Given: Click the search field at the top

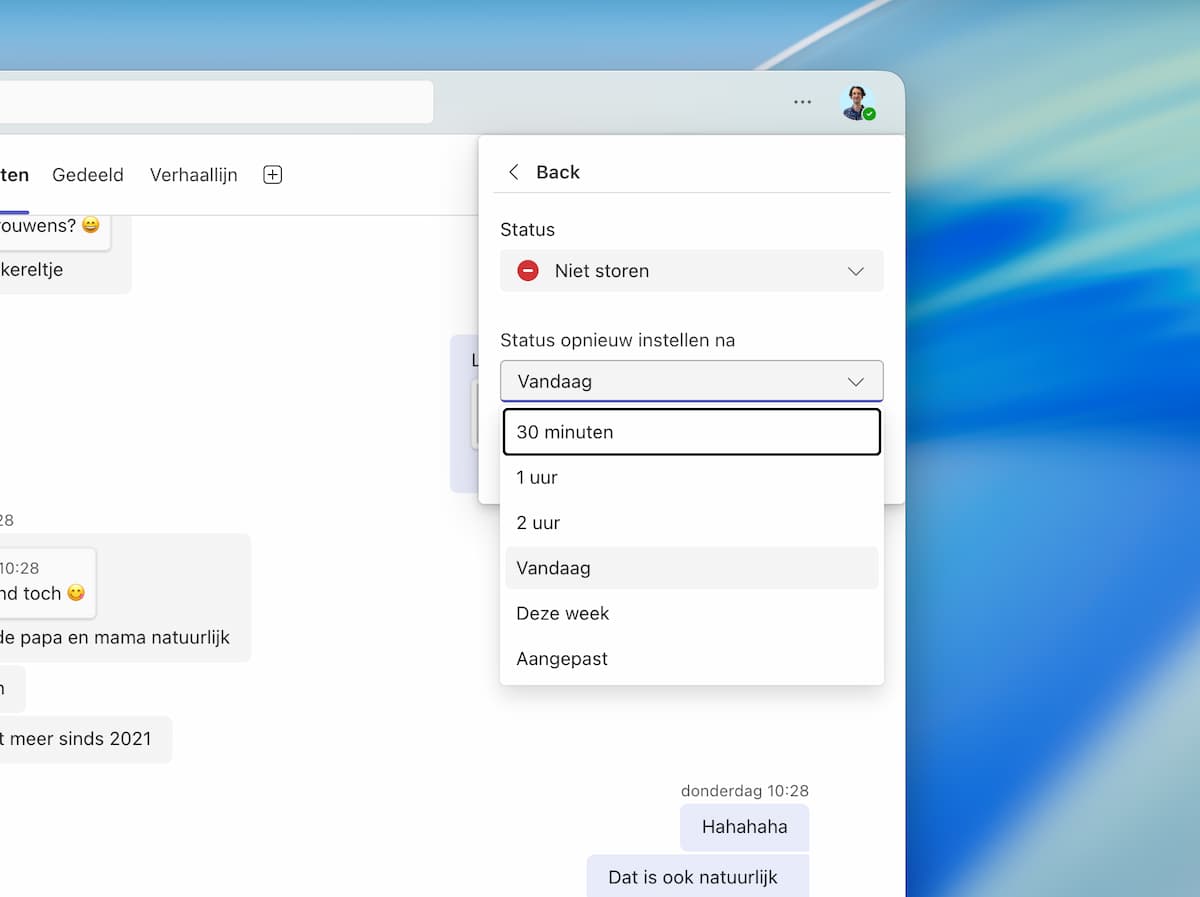Looking at the screenshot, I should coord(215,102).
